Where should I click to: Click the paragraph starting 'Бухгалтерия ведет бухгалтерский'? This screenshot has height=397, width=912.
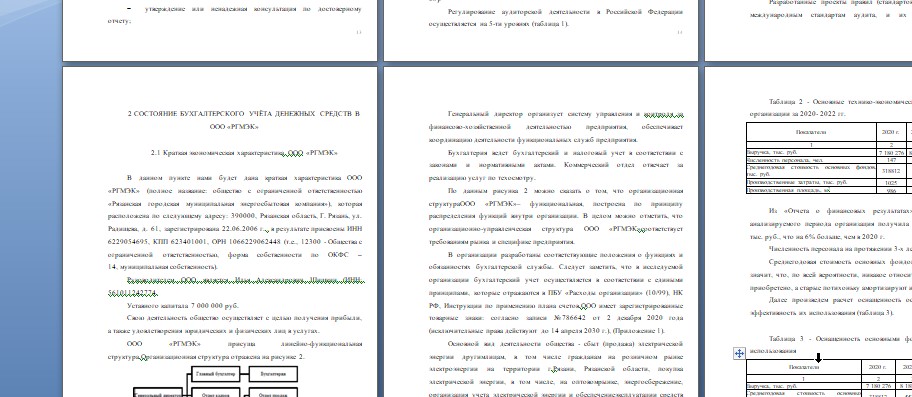click(555, 165)
